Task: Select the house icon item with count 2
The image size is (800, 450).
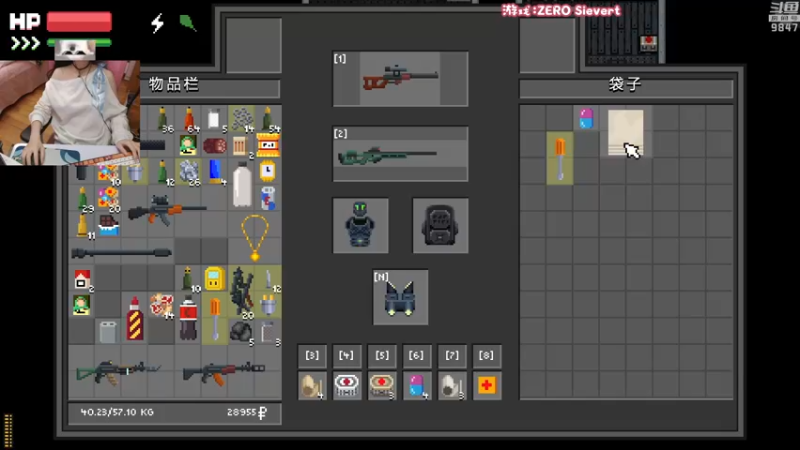Action: coord(82,280)
